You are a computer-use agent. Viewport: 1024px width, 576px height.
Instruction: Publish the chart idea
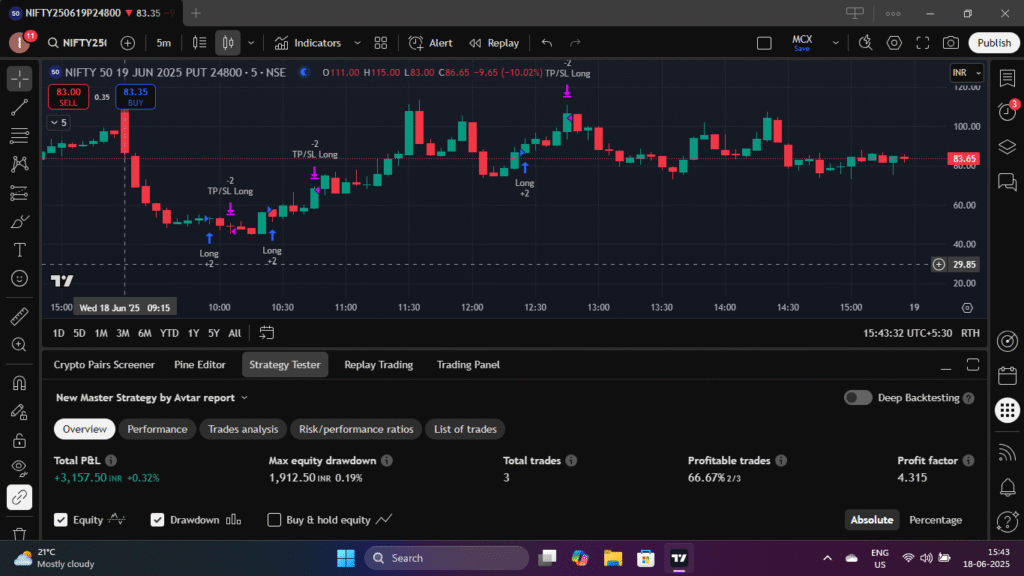pyautogui.click(x=994, y=43)
